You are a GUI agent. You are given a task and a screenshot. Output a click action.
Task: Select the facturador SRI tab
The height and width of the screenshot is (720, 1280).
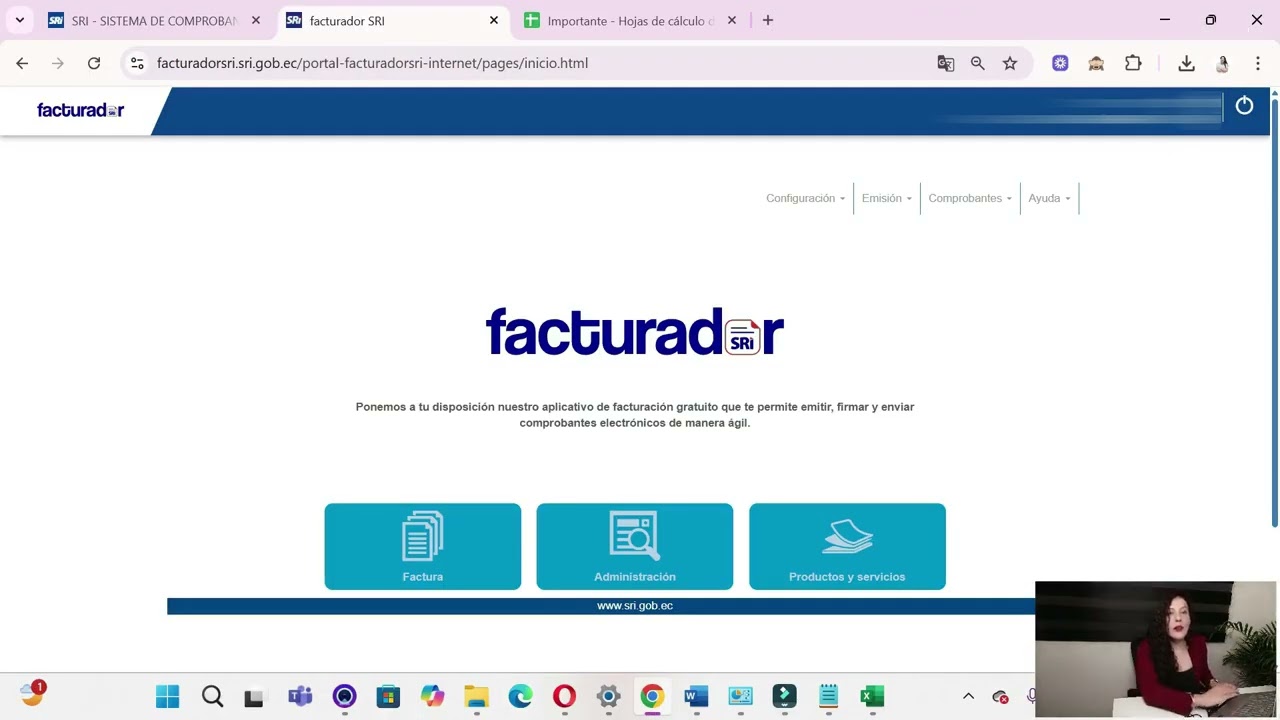pos(392,20)
